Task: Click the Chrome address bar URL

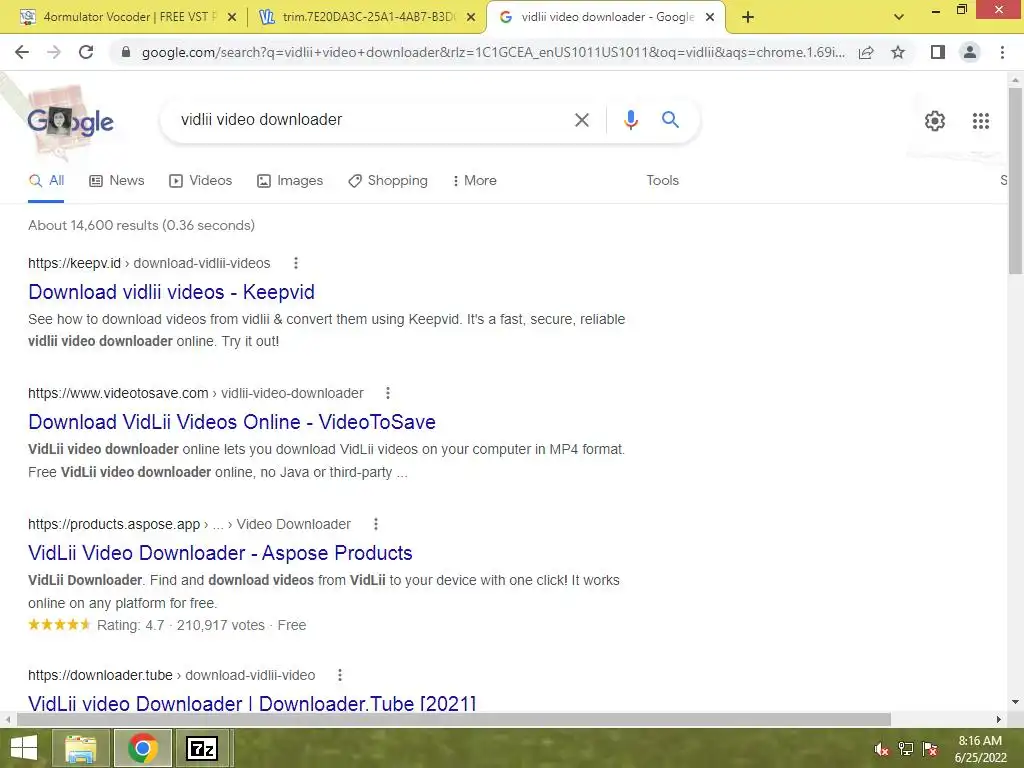Action: tap(493, 52)
